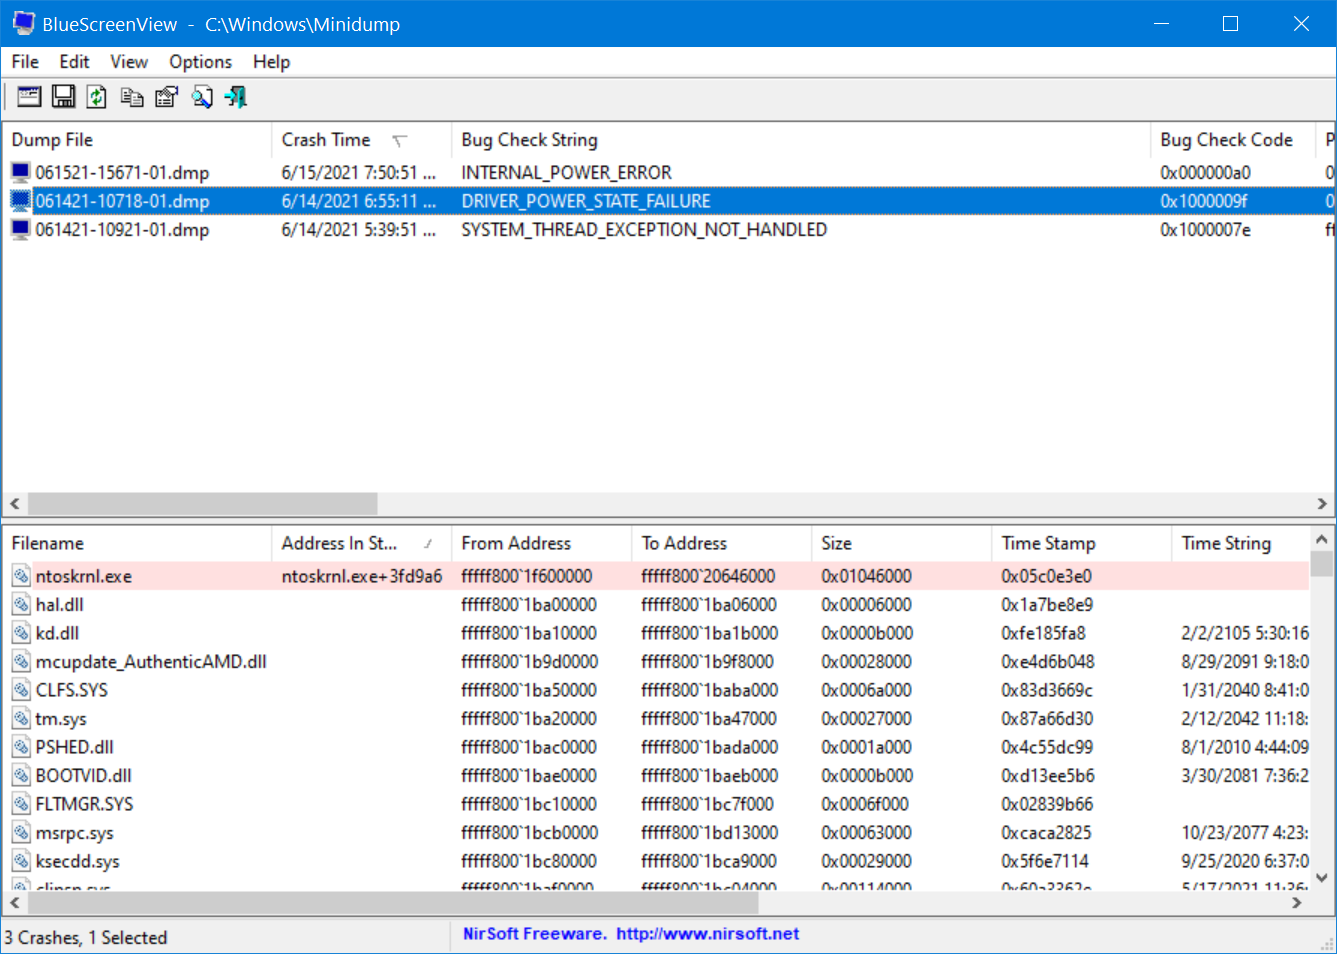This screenshot has width=1337, height=954.
Task: Open the View menu
Action: pyautogui.click(x=129, y=61)
